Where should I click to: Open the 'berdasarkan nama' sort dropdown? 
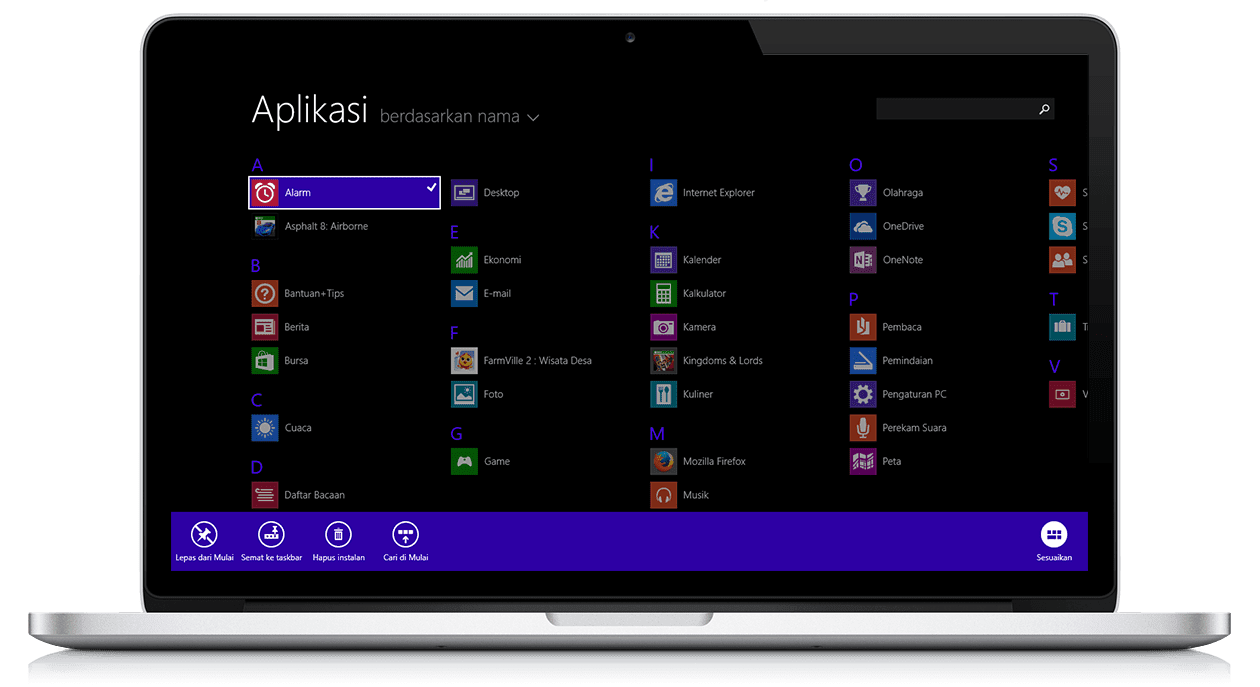(459, 117)
